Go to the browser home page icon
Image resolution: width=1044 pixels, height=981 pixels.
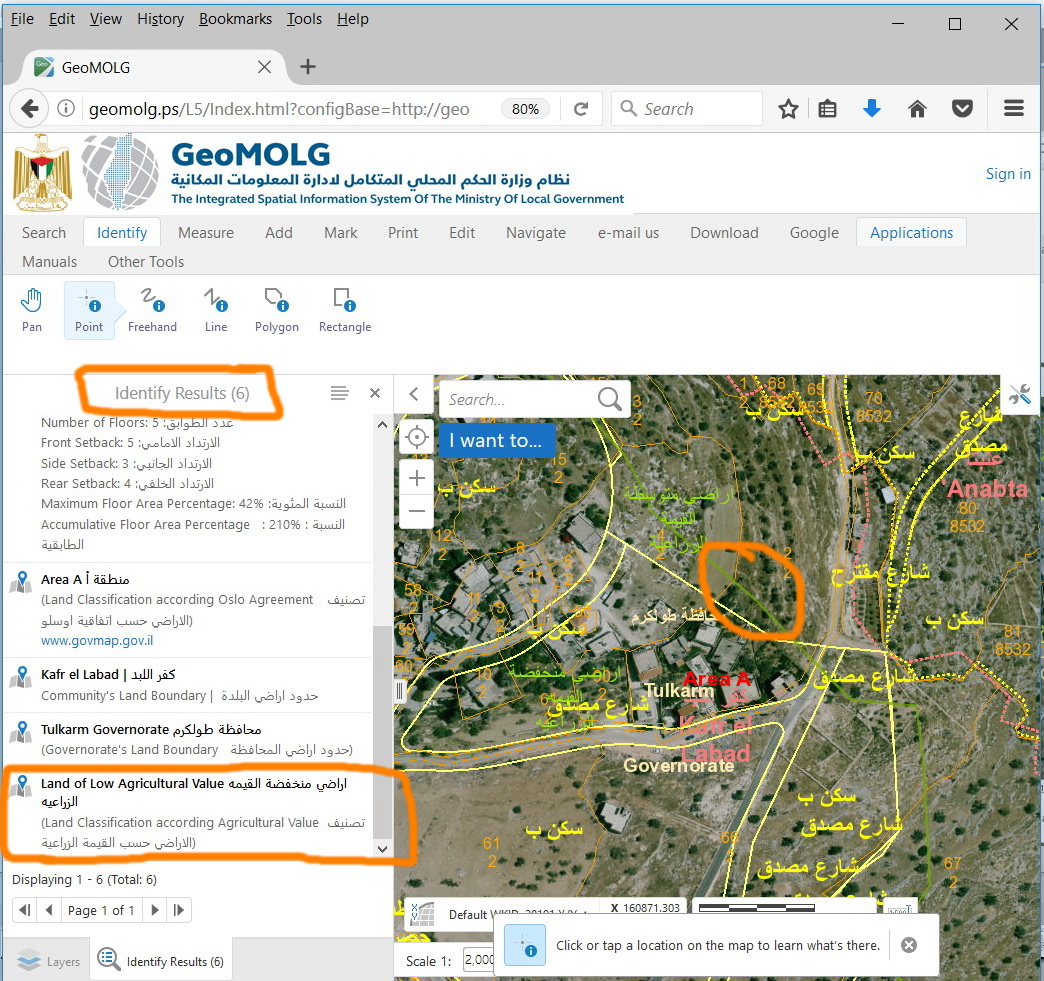pos(917,109)
